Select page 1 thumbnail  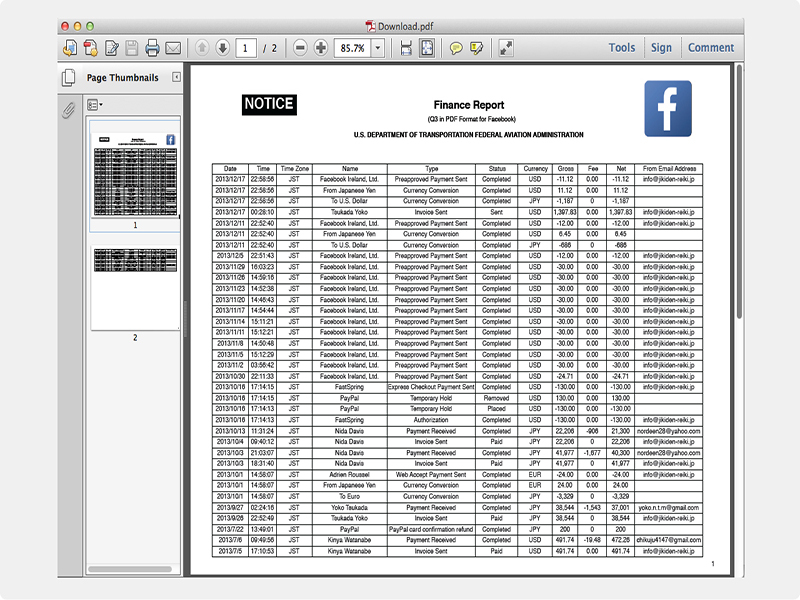[x=135, y=174]
